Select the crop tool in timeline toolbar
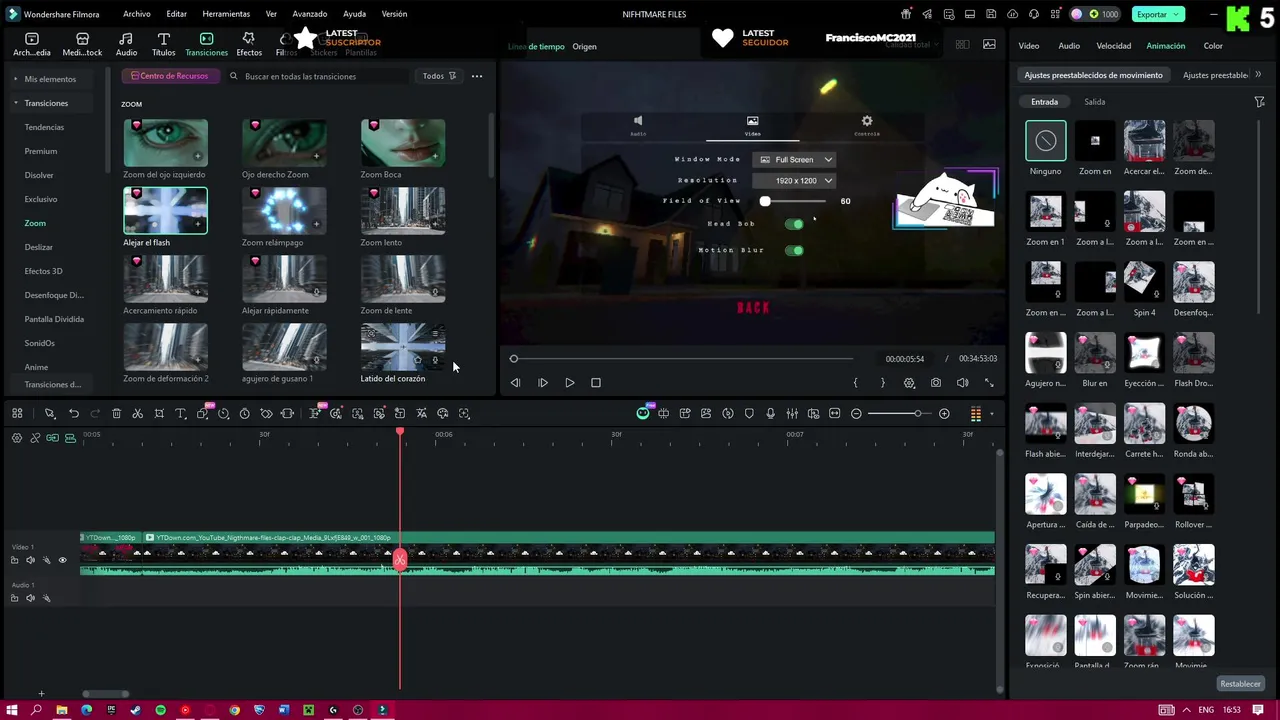The image size is (1280, 720). [x=159, y=413]
